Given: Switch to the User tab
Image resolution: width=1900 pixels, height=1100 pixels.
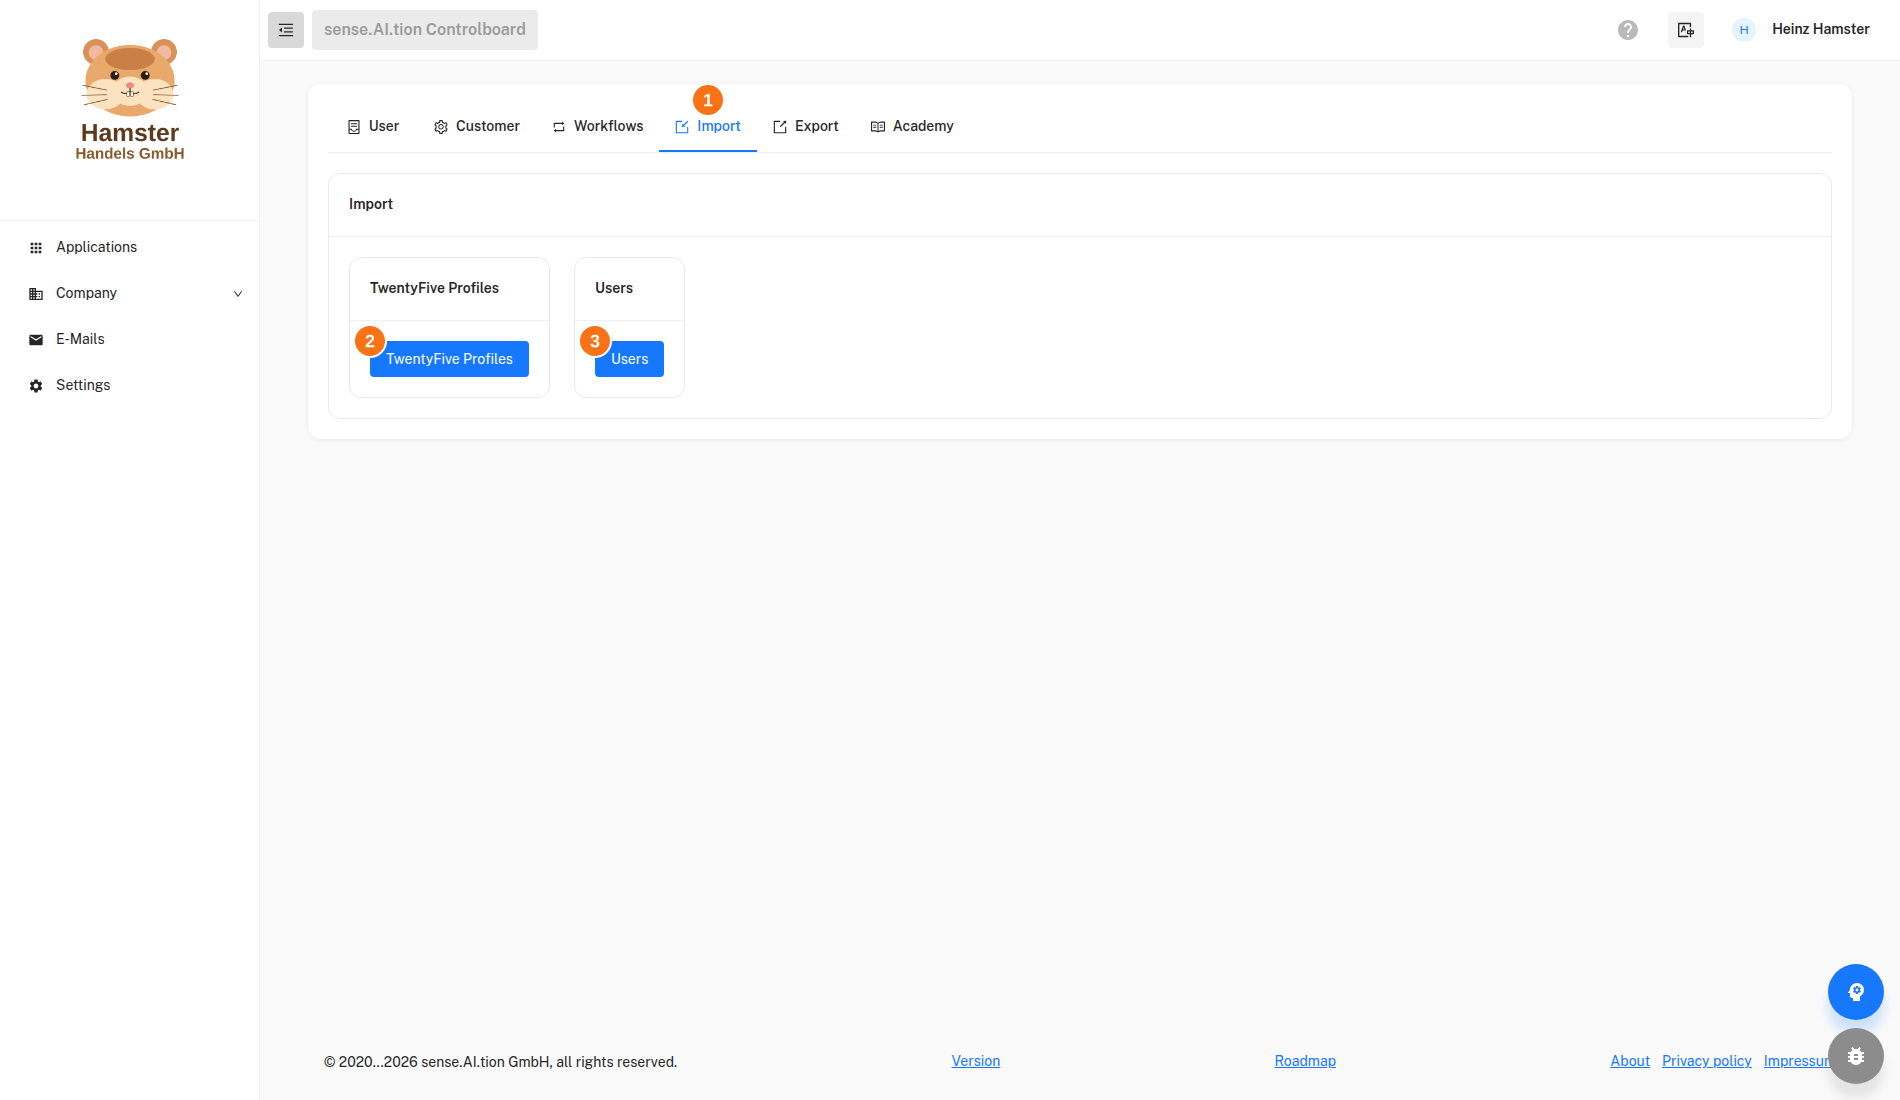Looking at the screenshot, I should [x=373, y=126].
